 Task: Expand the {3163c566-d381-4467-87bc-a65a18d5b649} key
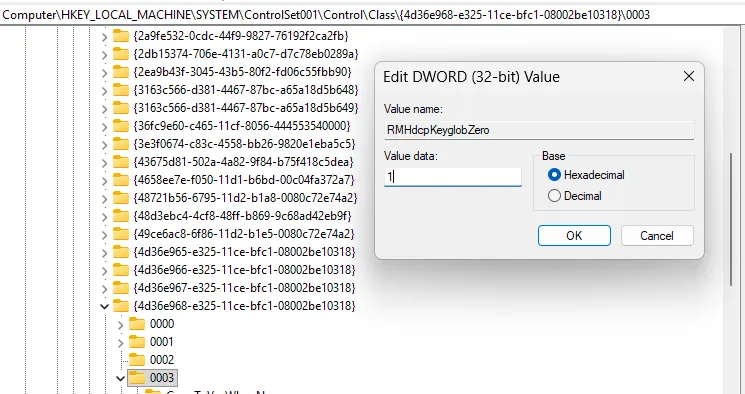point(105,108)
